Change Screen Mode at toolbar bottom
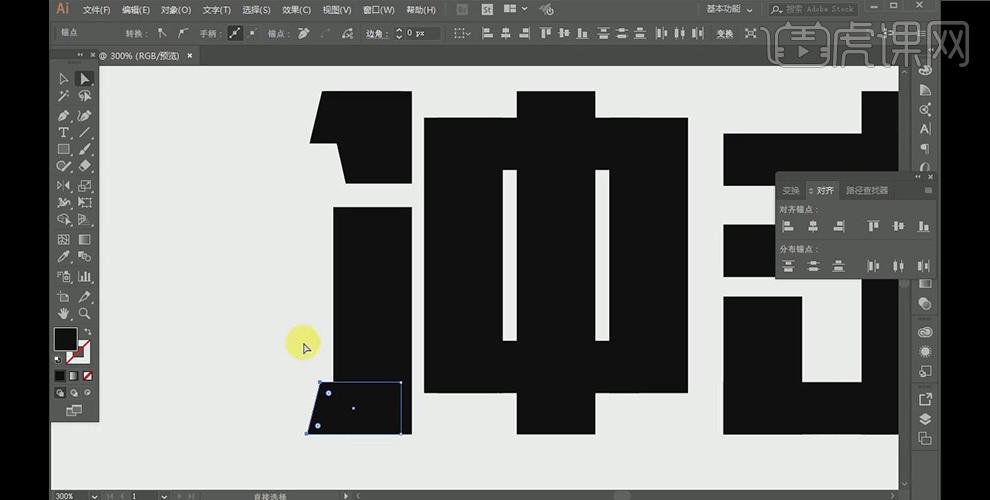The height and width of the screenshot is (500, 990). 74,410
